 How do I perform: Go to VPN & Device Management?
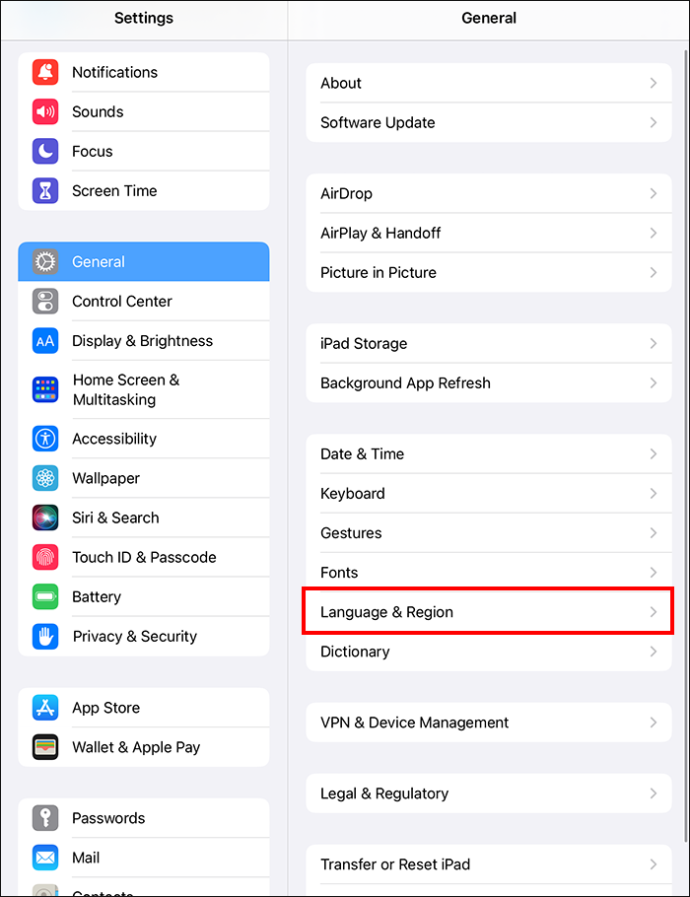click(x=489, y=723)
